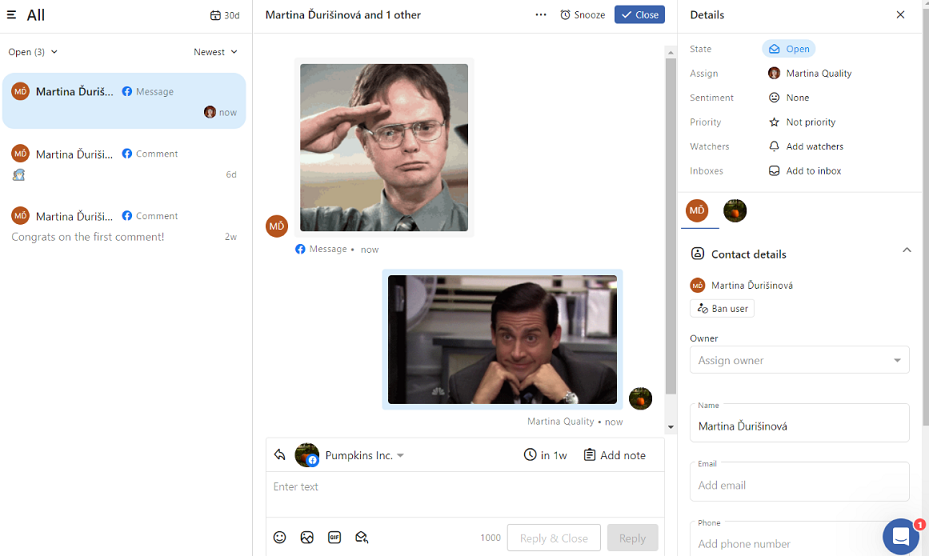
Task: Edit the Name field
Action: 799,423
